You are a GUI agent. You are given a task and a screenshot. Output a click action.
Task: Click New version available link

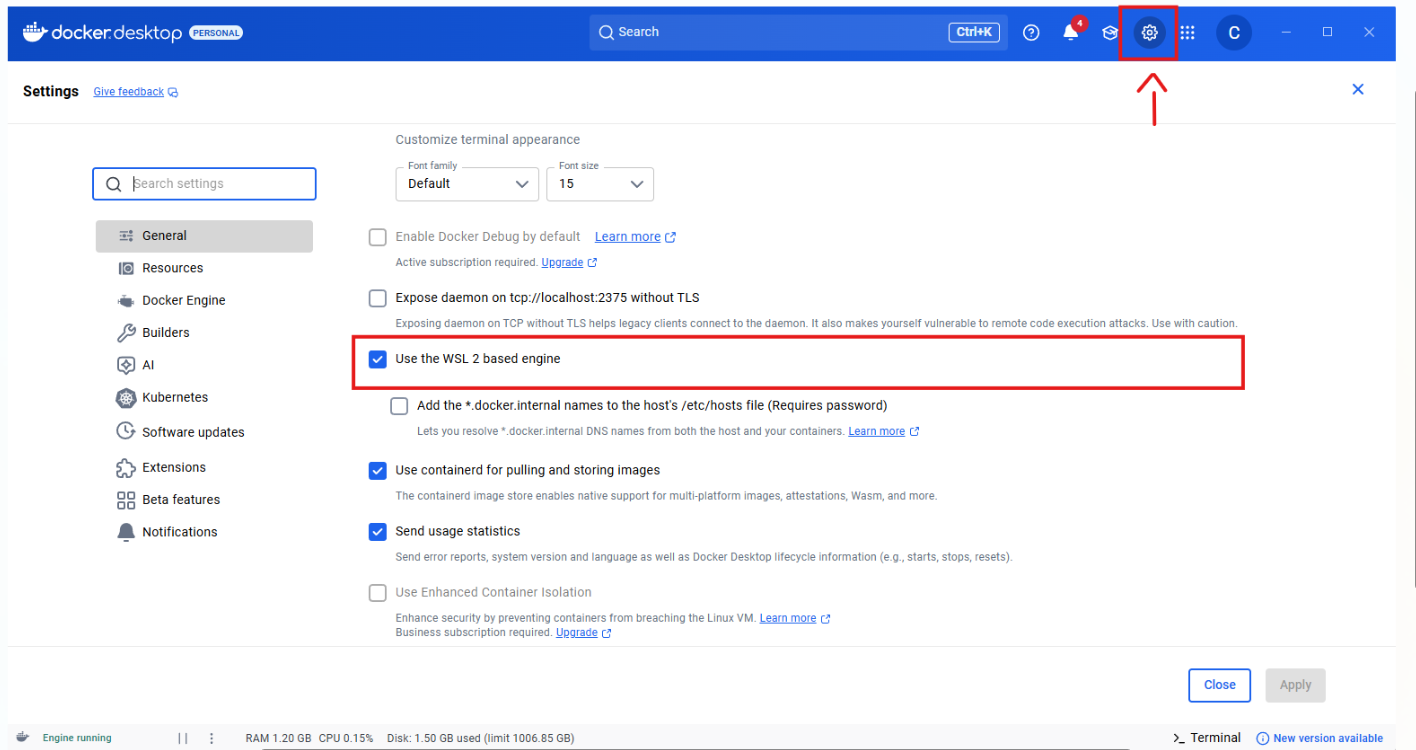(x=1328, y=738)
